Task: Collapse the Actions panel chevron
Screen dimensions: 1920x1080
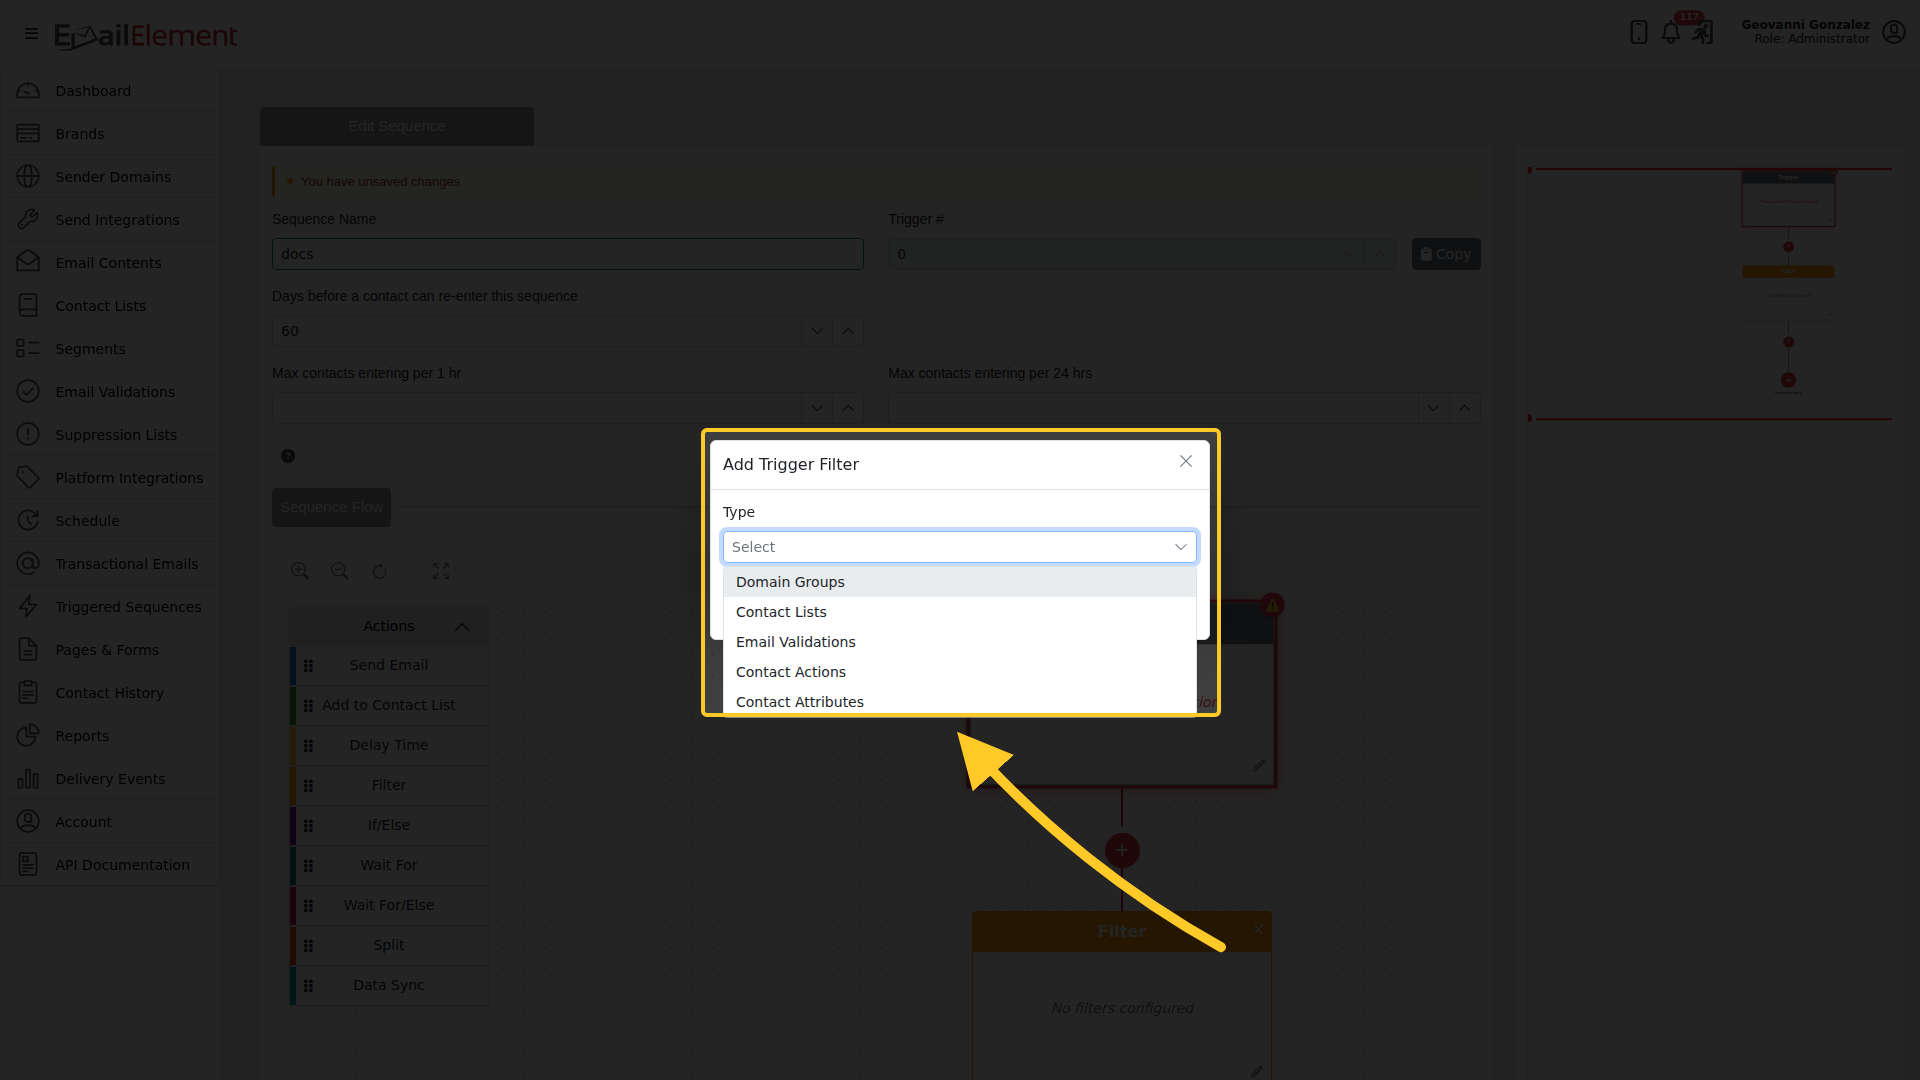Action: tap(462, 627)
